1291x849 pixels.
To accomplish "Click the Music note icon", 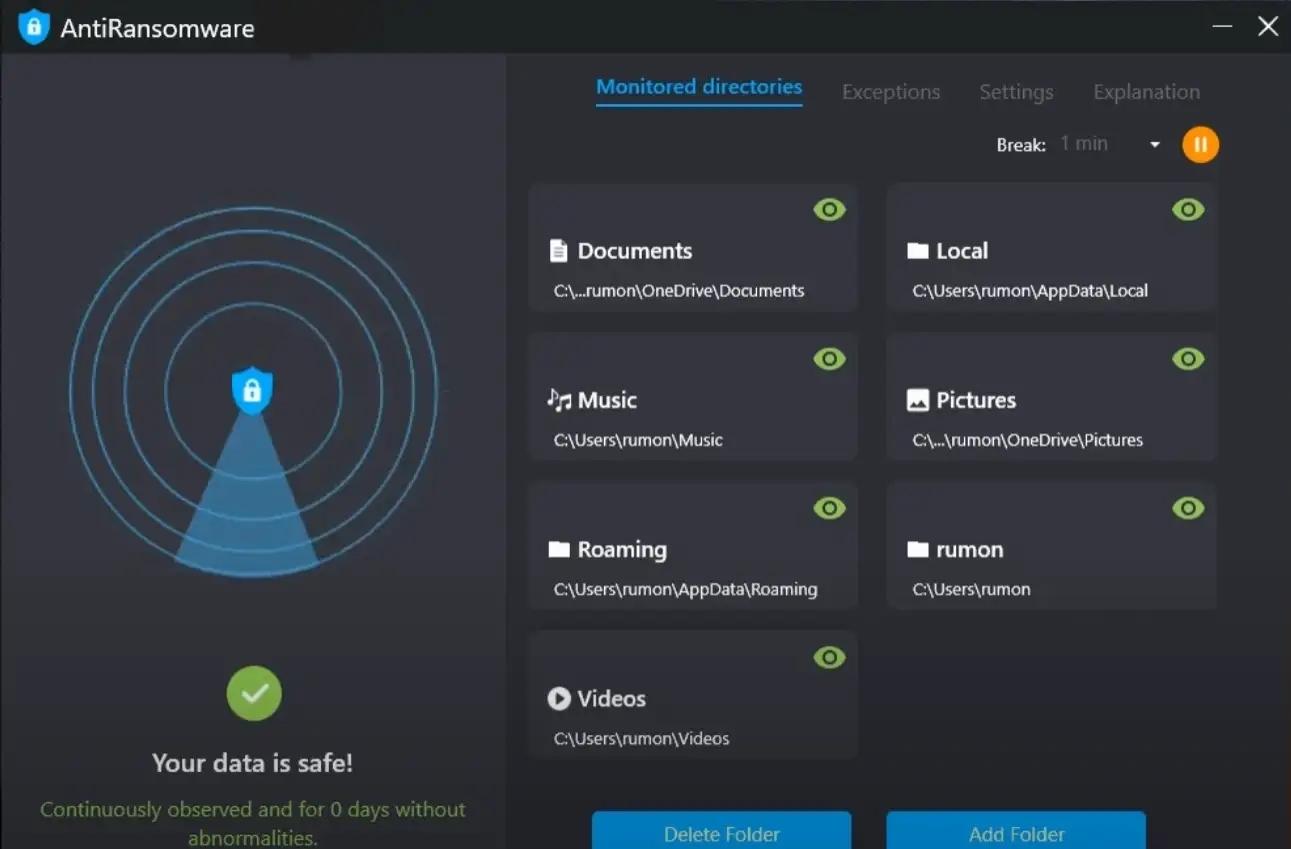I will tap(559, 400).
